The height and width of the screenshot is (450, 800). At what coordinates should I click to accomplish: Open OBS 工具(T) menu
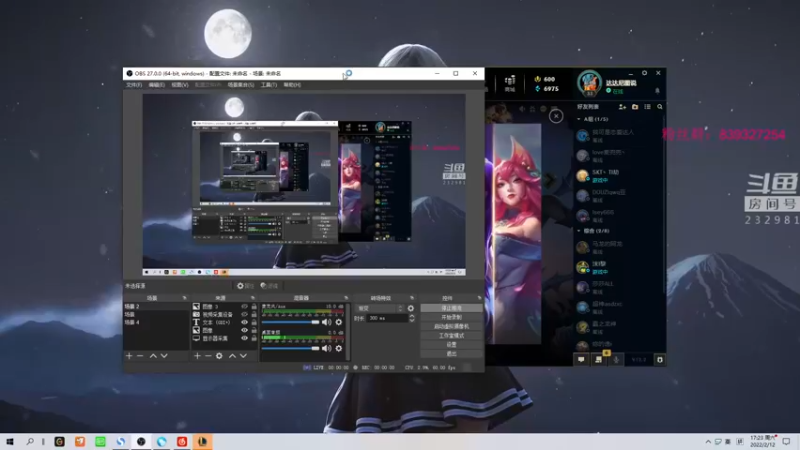coord(269,85)
